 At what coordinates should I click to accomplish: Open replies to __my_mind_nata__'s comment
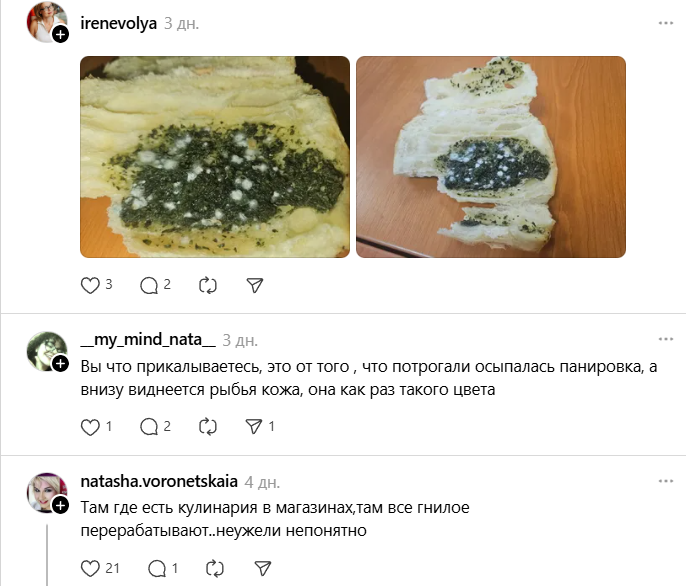(149, 427)
